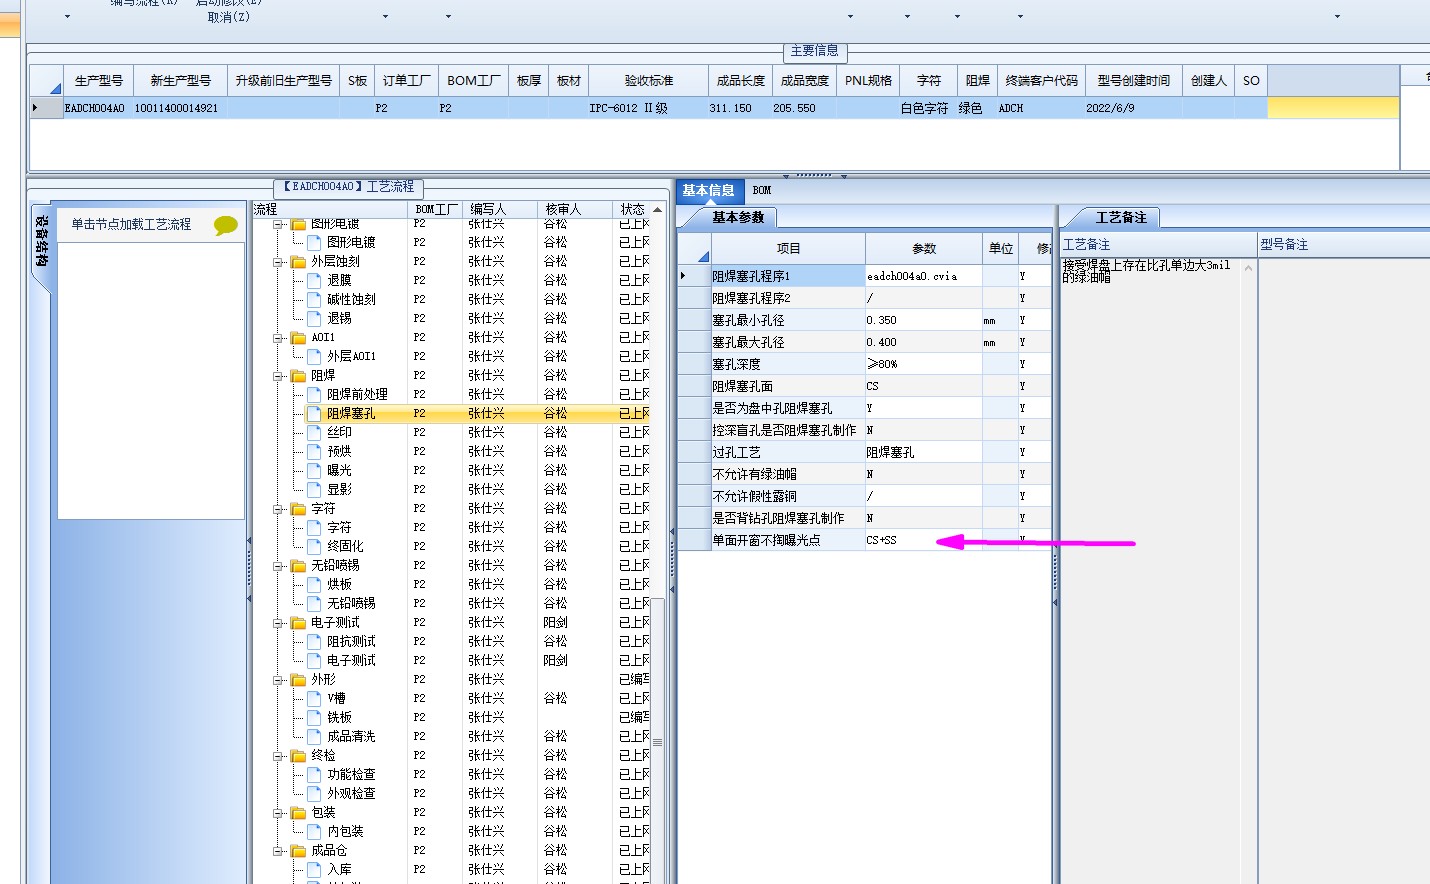1430x884 pixels.
Task: Click the speech bubble icon beside 单击节点加载工艺流程
Action: 226,226
